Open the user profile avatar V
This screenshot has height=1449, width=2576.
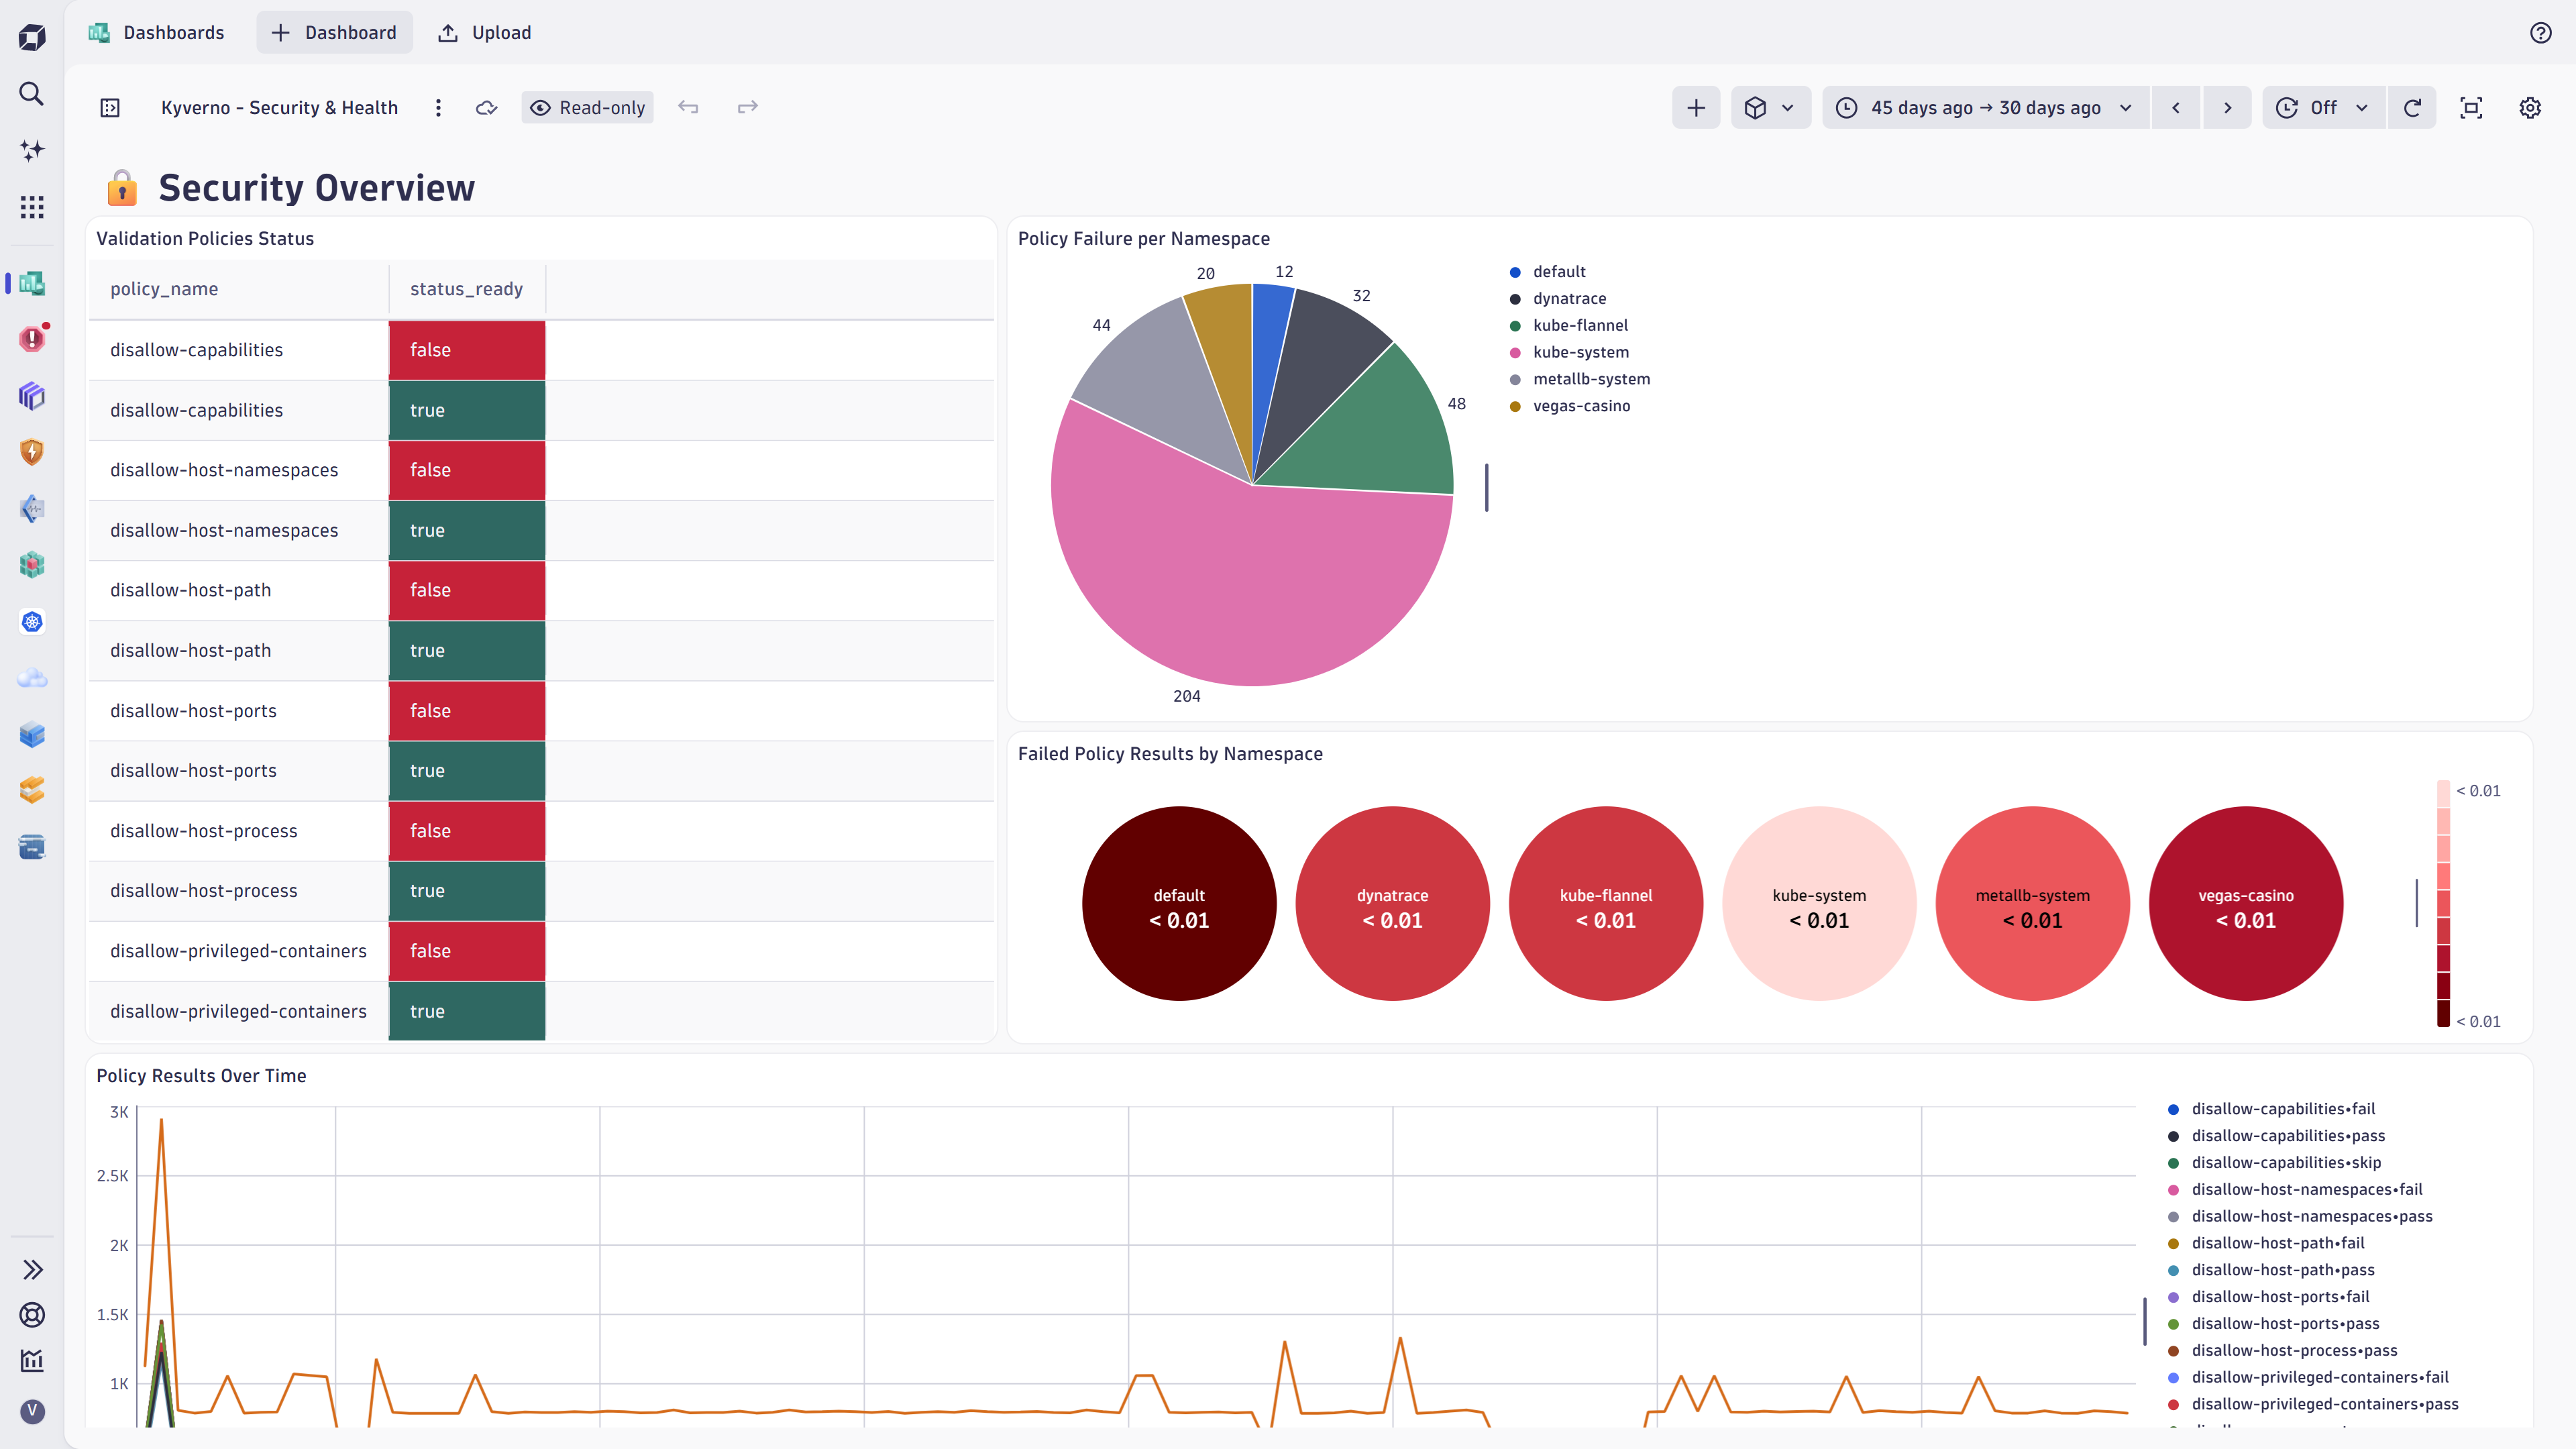(32, 1411)
